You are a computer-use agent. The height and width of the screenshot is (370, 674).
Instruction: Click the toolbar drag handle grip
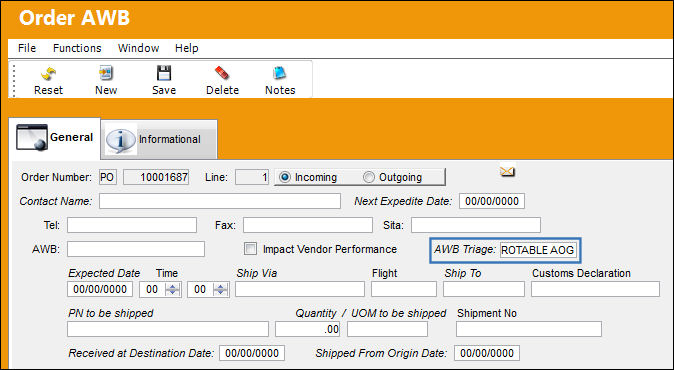point(15,80)
